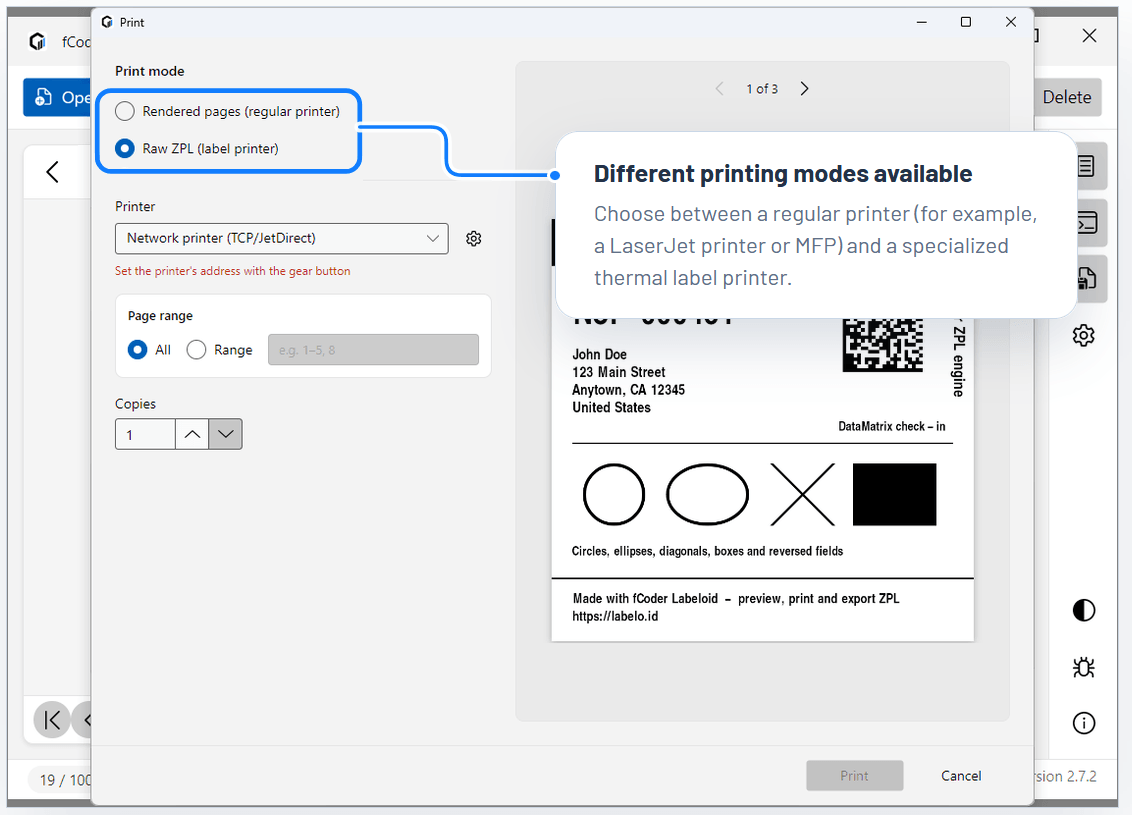Open the info icon in sidebar
This screenshot has width=1132, height=815.
click(x=1084, y=723)
